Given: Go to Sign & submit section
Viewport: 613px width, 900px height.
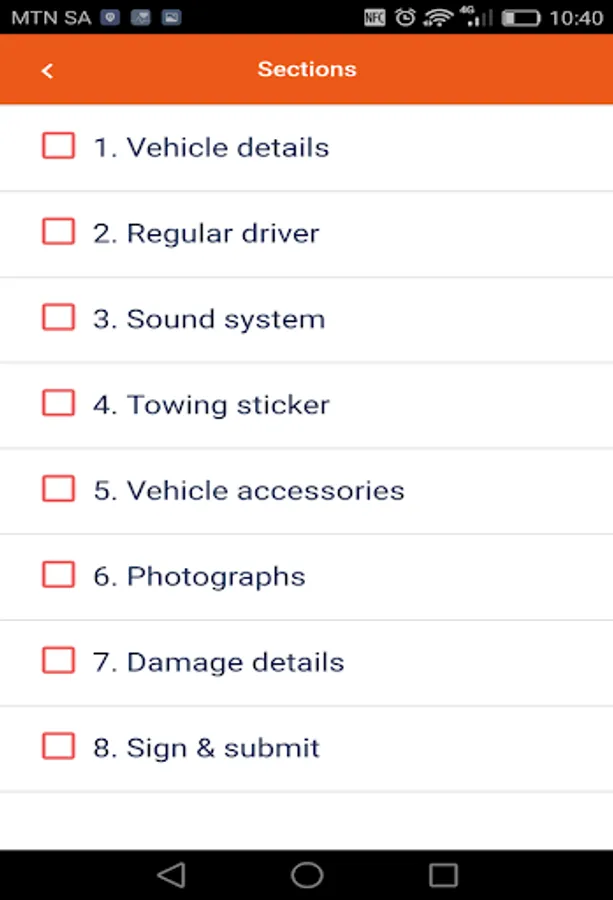Looking at the screenshot, I should click(222, 748).
